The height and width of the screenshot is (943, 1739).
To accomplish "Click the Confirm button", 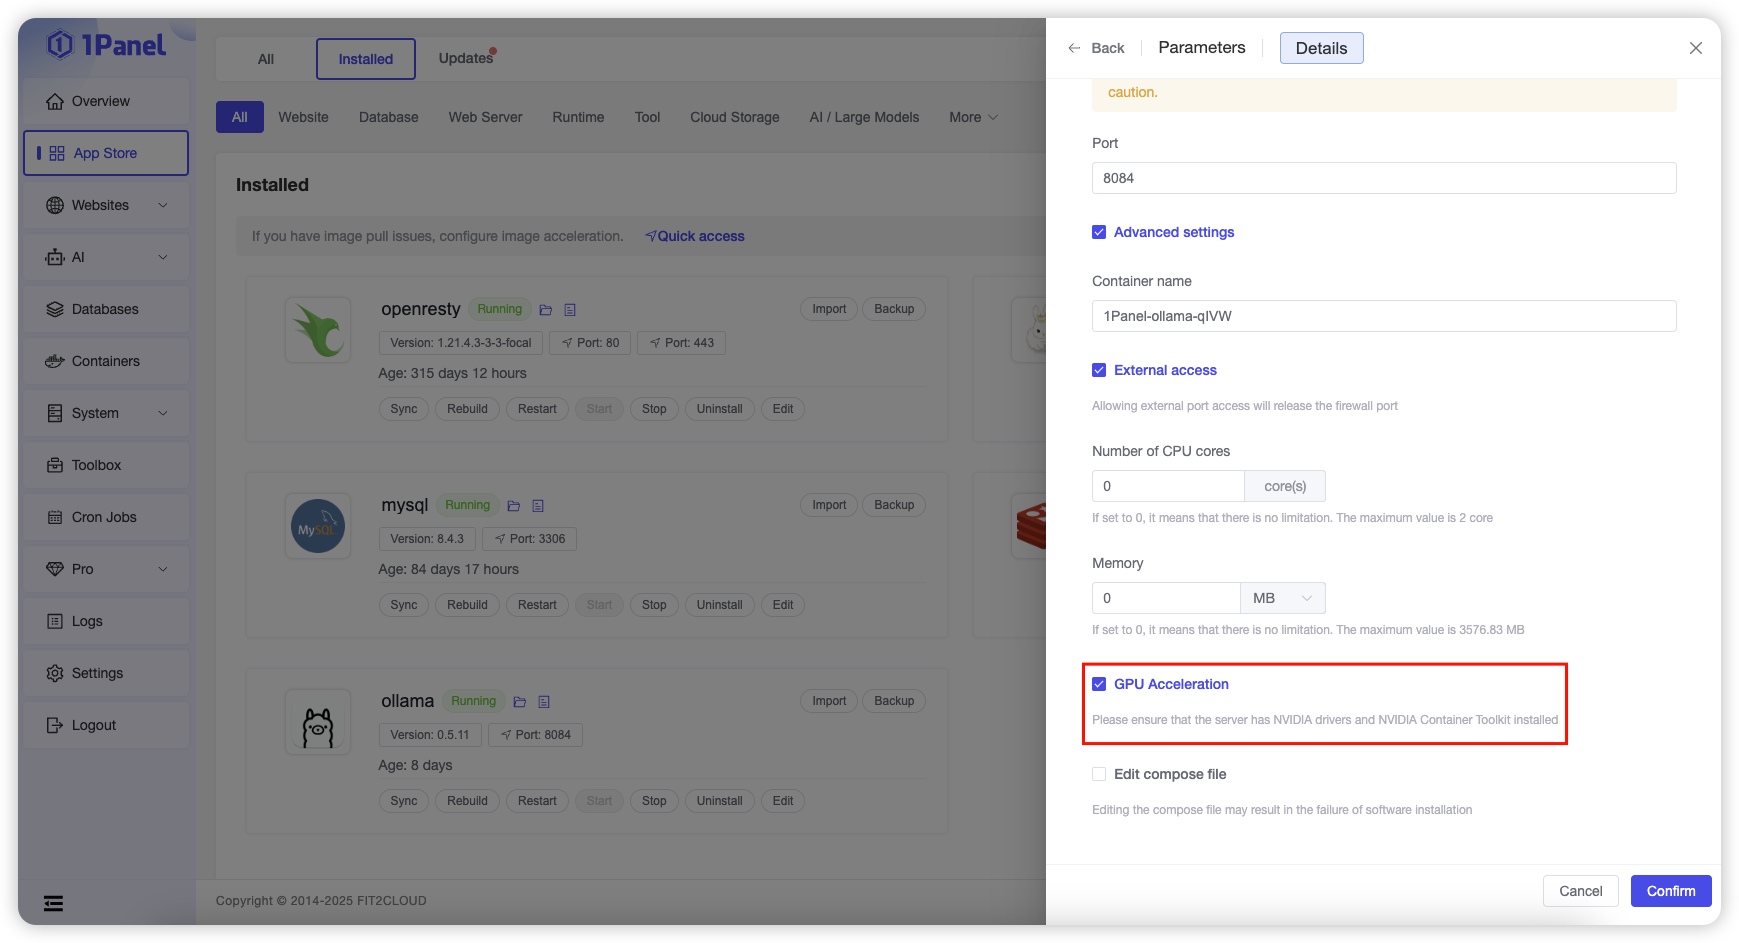I will click(1670, 891).
